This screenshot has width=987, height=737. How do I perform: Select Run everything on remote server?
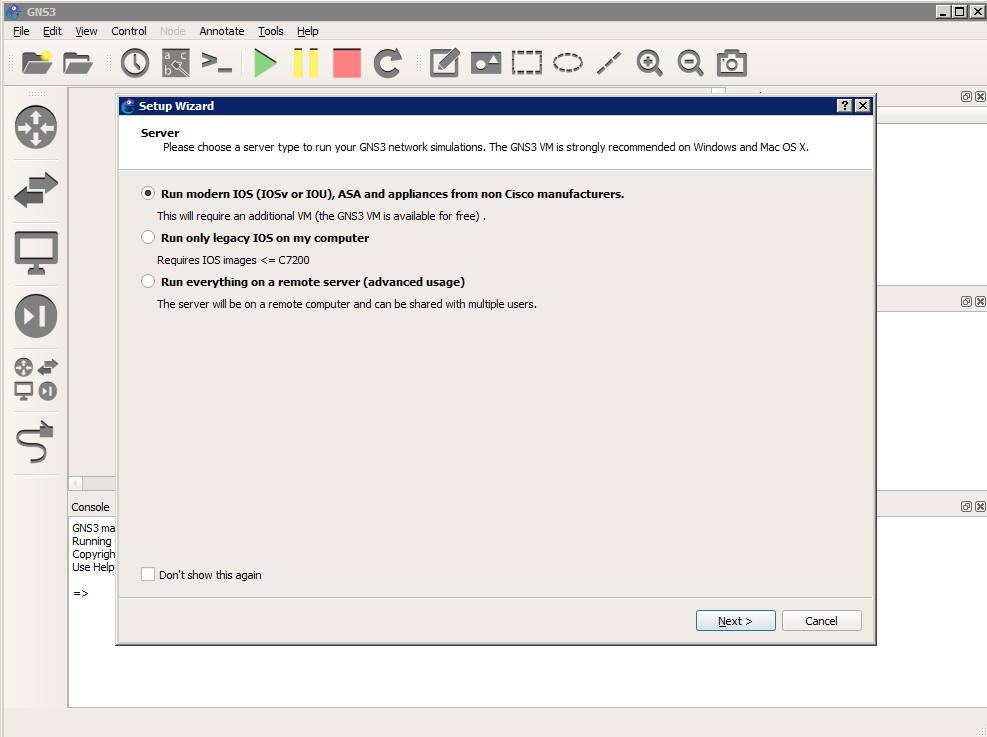(148, 281)
